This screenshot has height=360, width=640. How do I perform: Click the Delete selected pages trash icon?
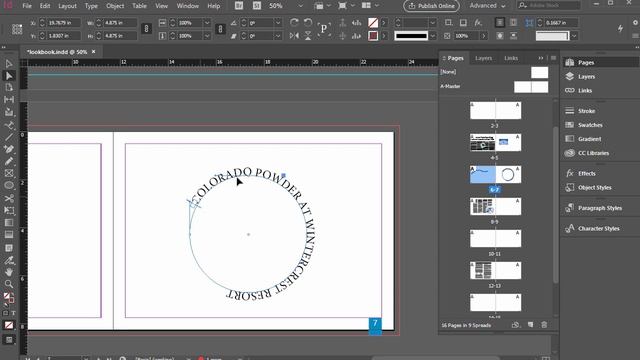(544, 325)
